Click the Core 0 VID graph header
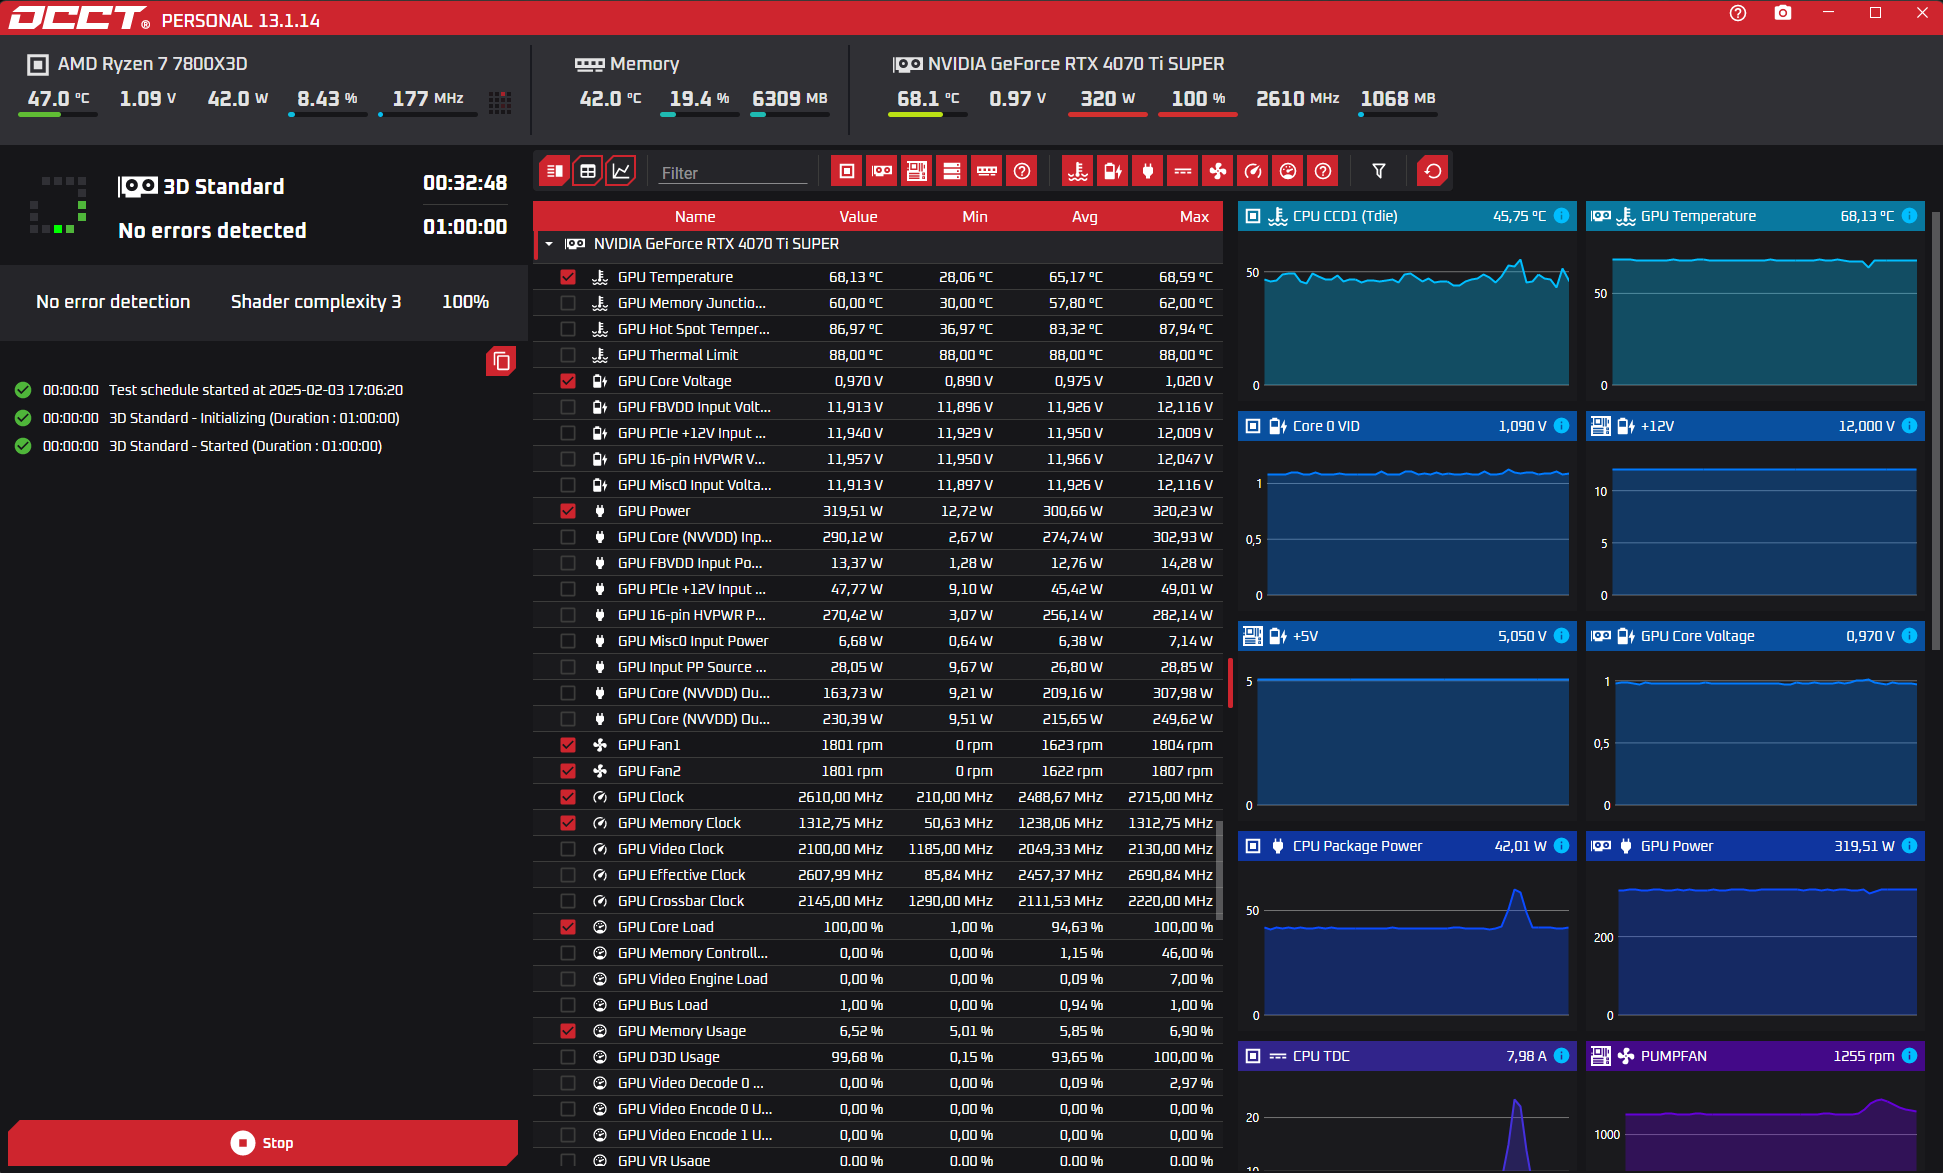The width and height of the screenshot is (1943, 1173). pyautogui.click(x=1407, y=426)
